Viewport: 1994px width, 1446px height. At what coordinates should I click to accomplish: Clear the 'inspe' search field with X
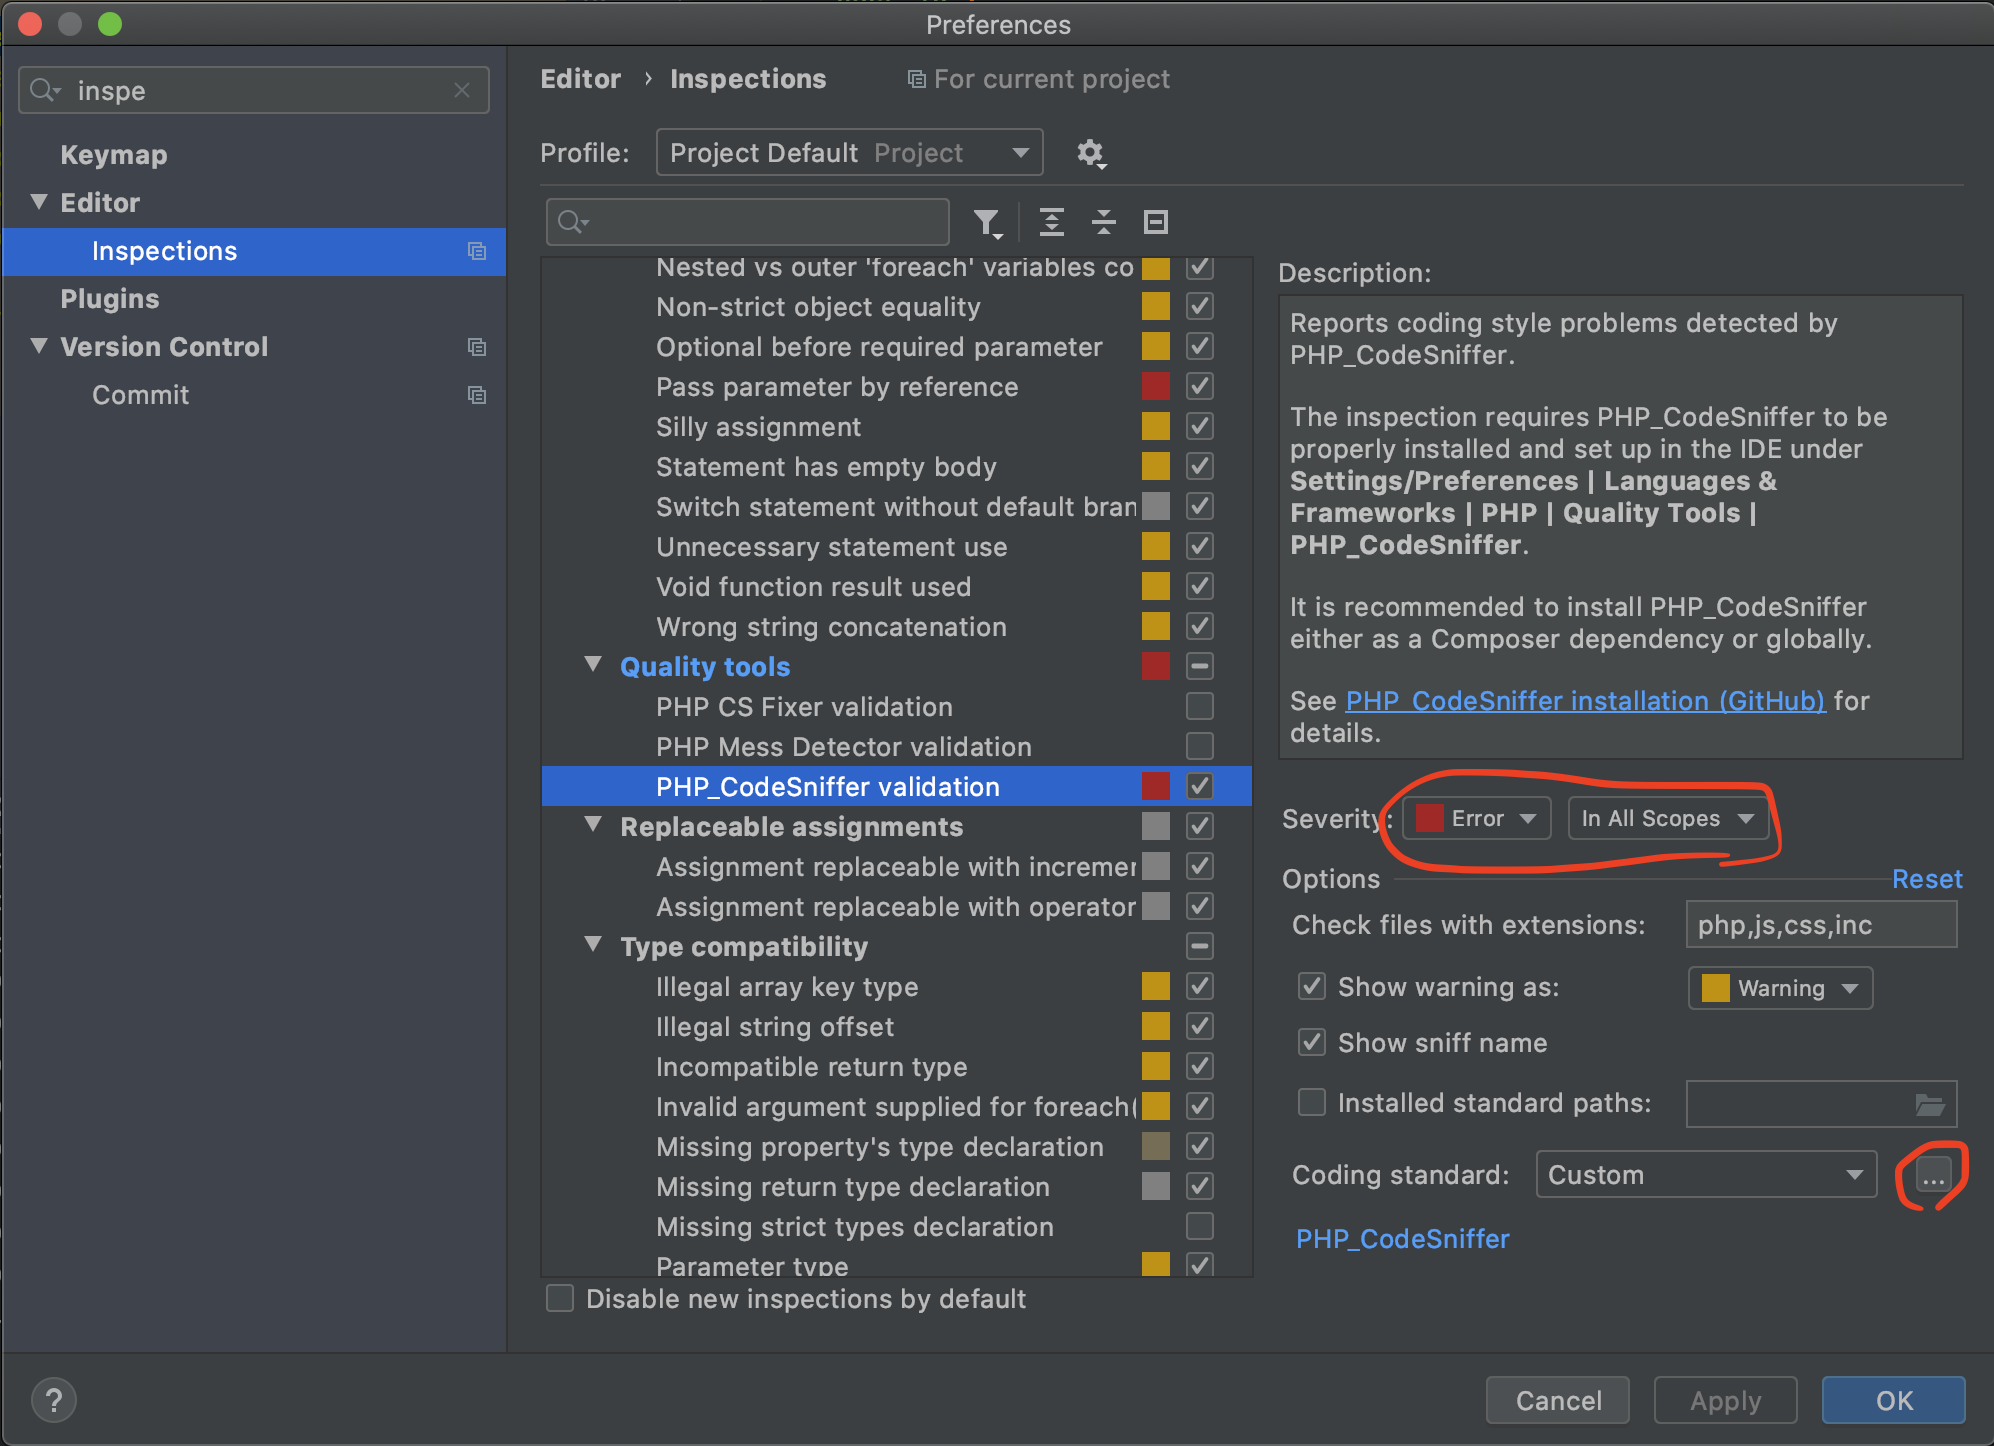pyautogui.click(x=462, y=90)
